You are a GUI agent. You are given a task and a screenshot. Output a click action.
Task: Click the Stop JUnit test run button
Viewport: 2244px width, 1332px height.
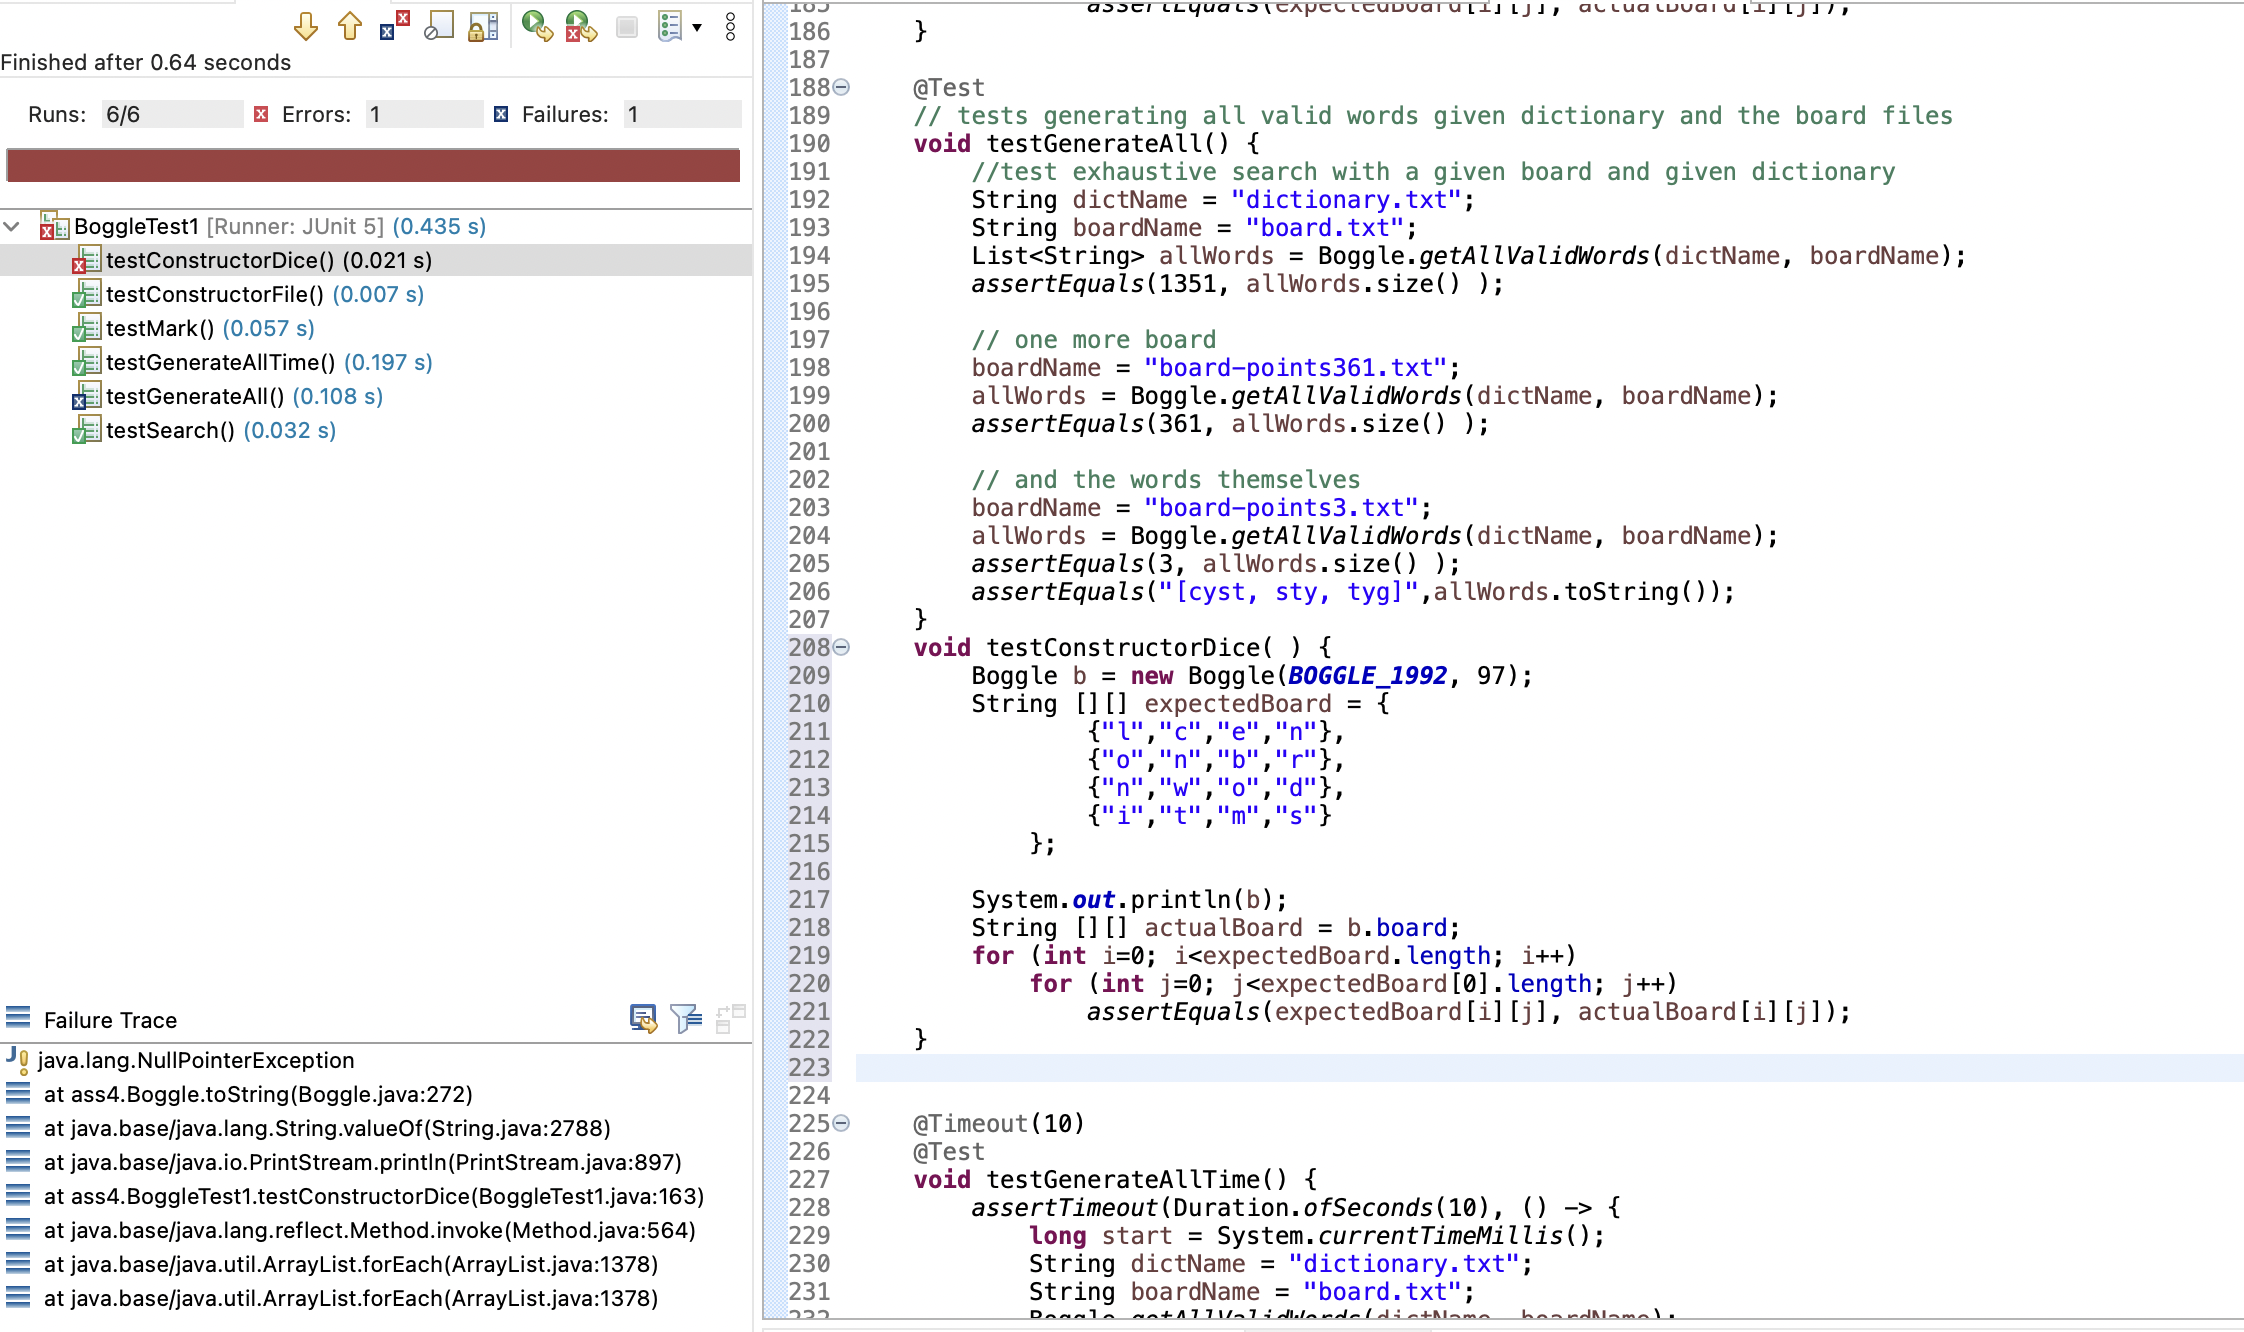627,27
